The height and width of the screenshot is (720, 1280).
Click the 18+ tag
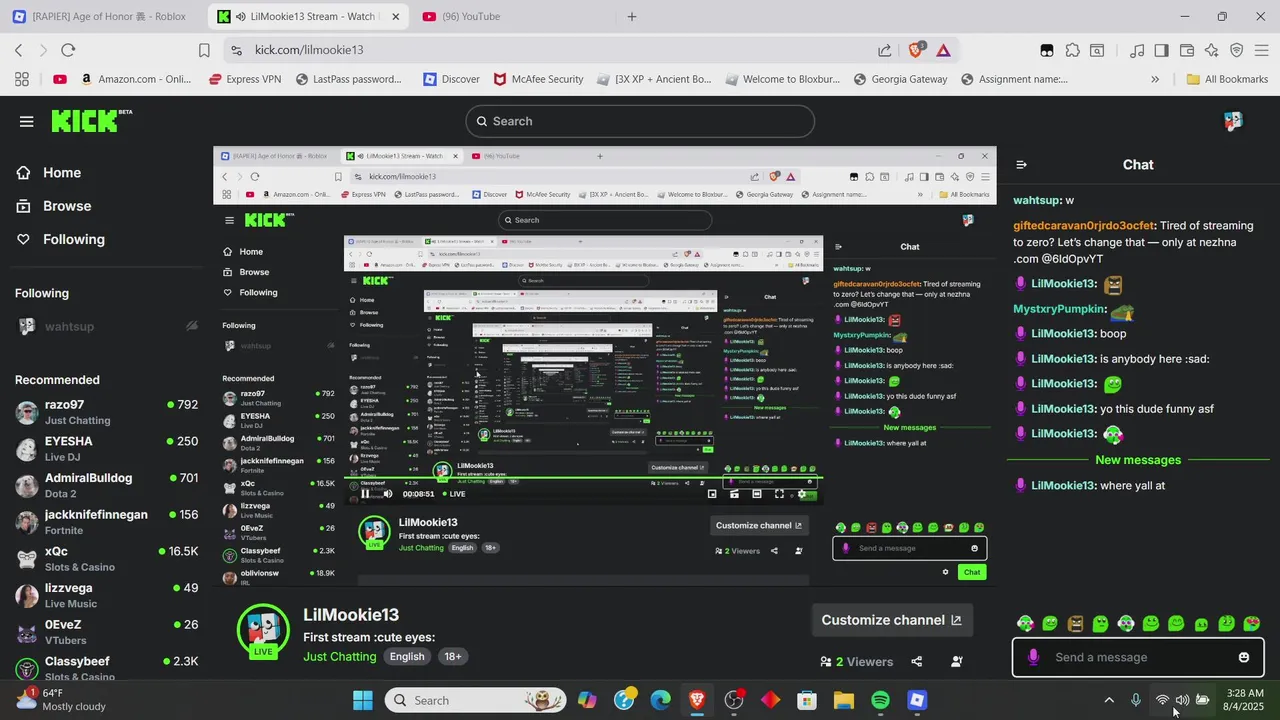[x=453, y=656]
